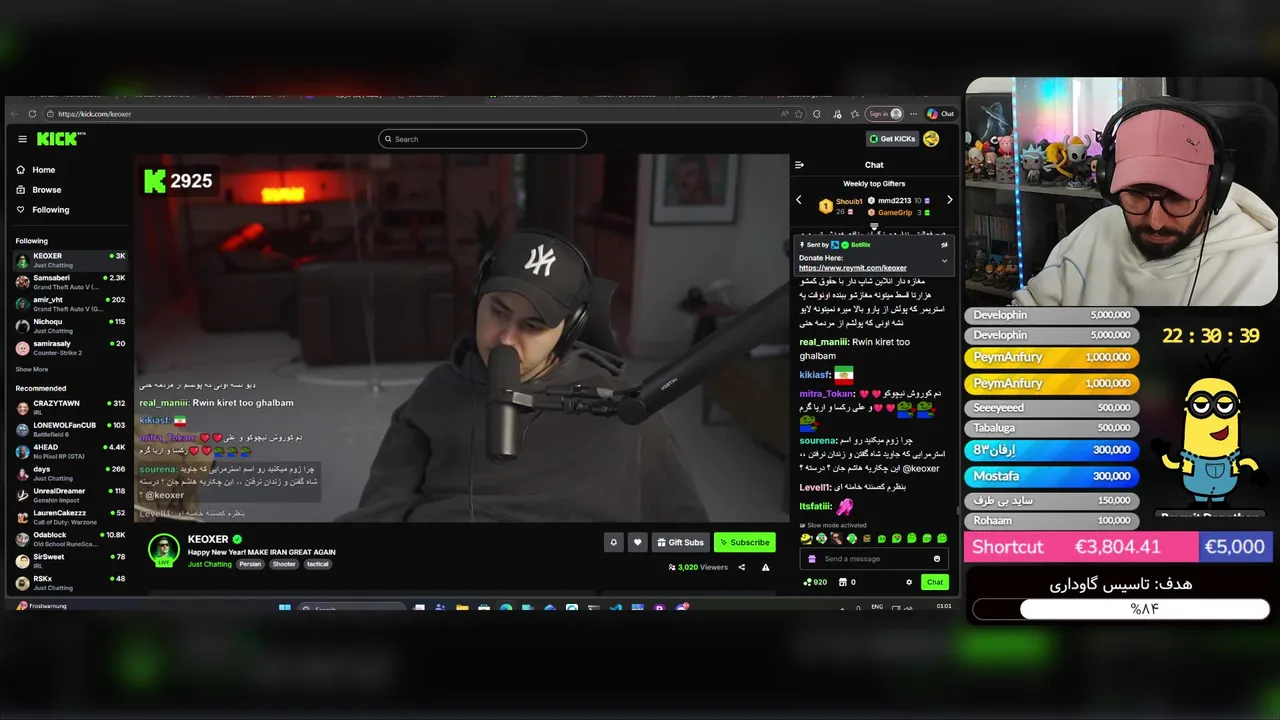This screenshot has height=720, width=1280.
Task: Go to the next Weekly top Gifters page
Action: tap(949, 200)
